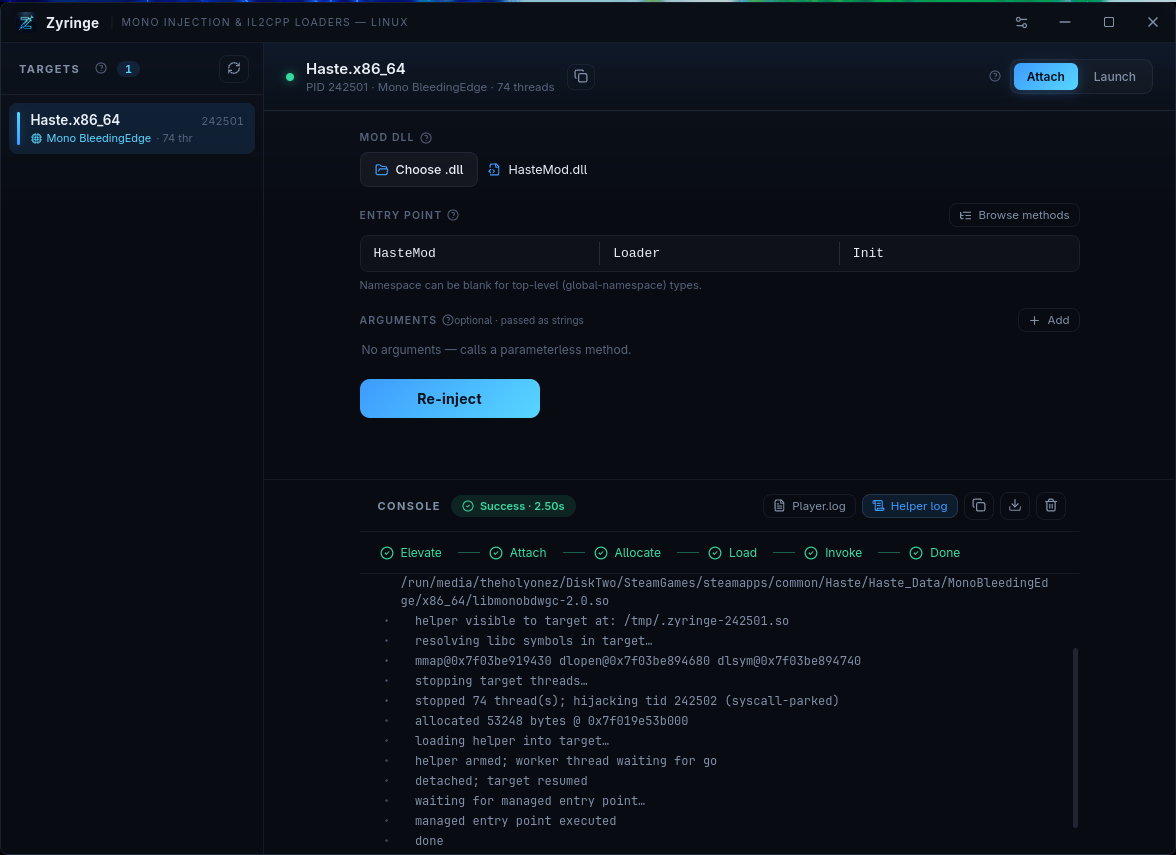Click the Done step indicator

point(934,553)
